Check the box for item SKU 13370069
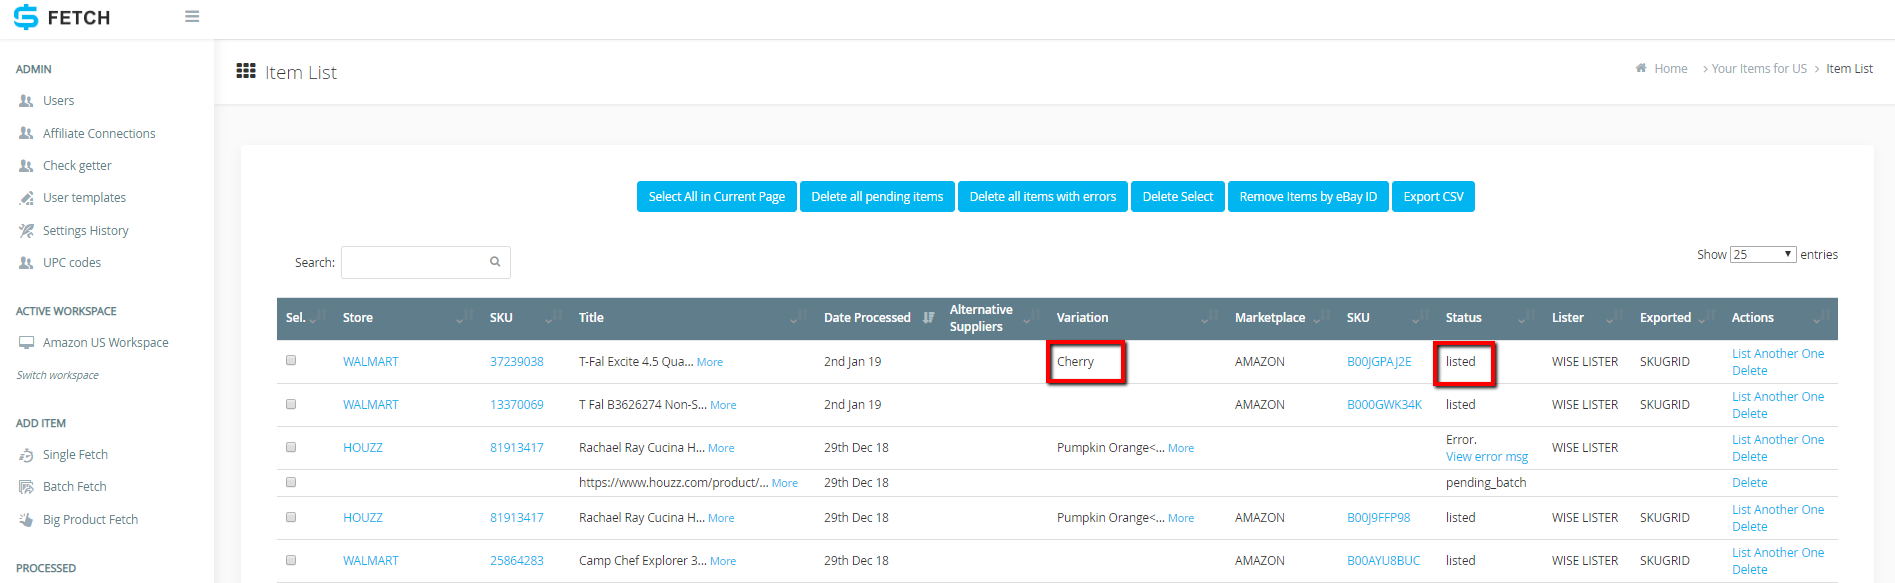 [x=291, y=404]
